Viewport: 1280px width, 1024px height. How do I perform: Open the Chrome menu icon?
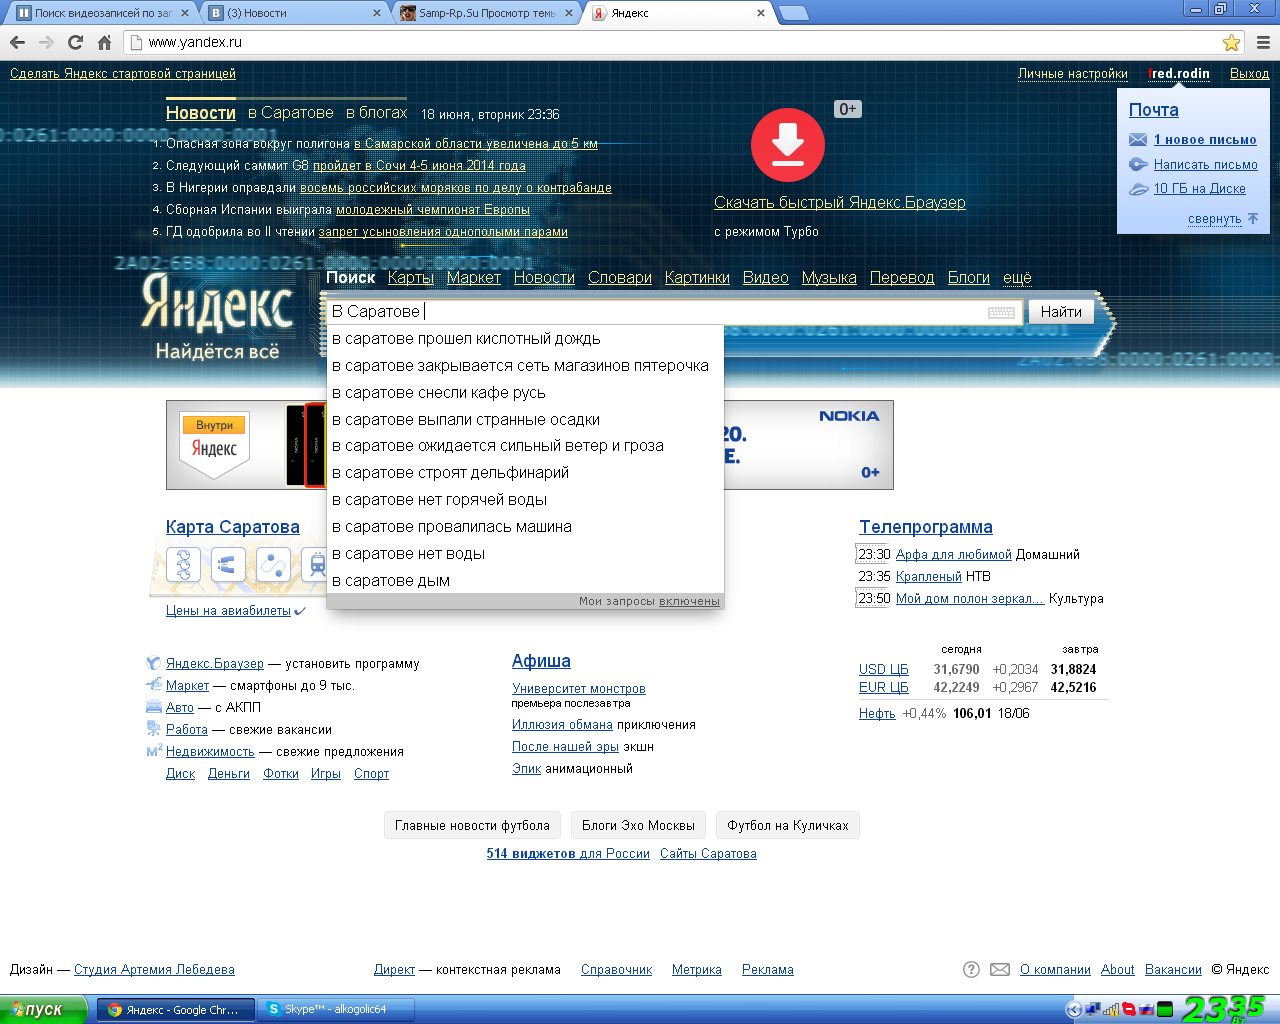coord(1263,42)
